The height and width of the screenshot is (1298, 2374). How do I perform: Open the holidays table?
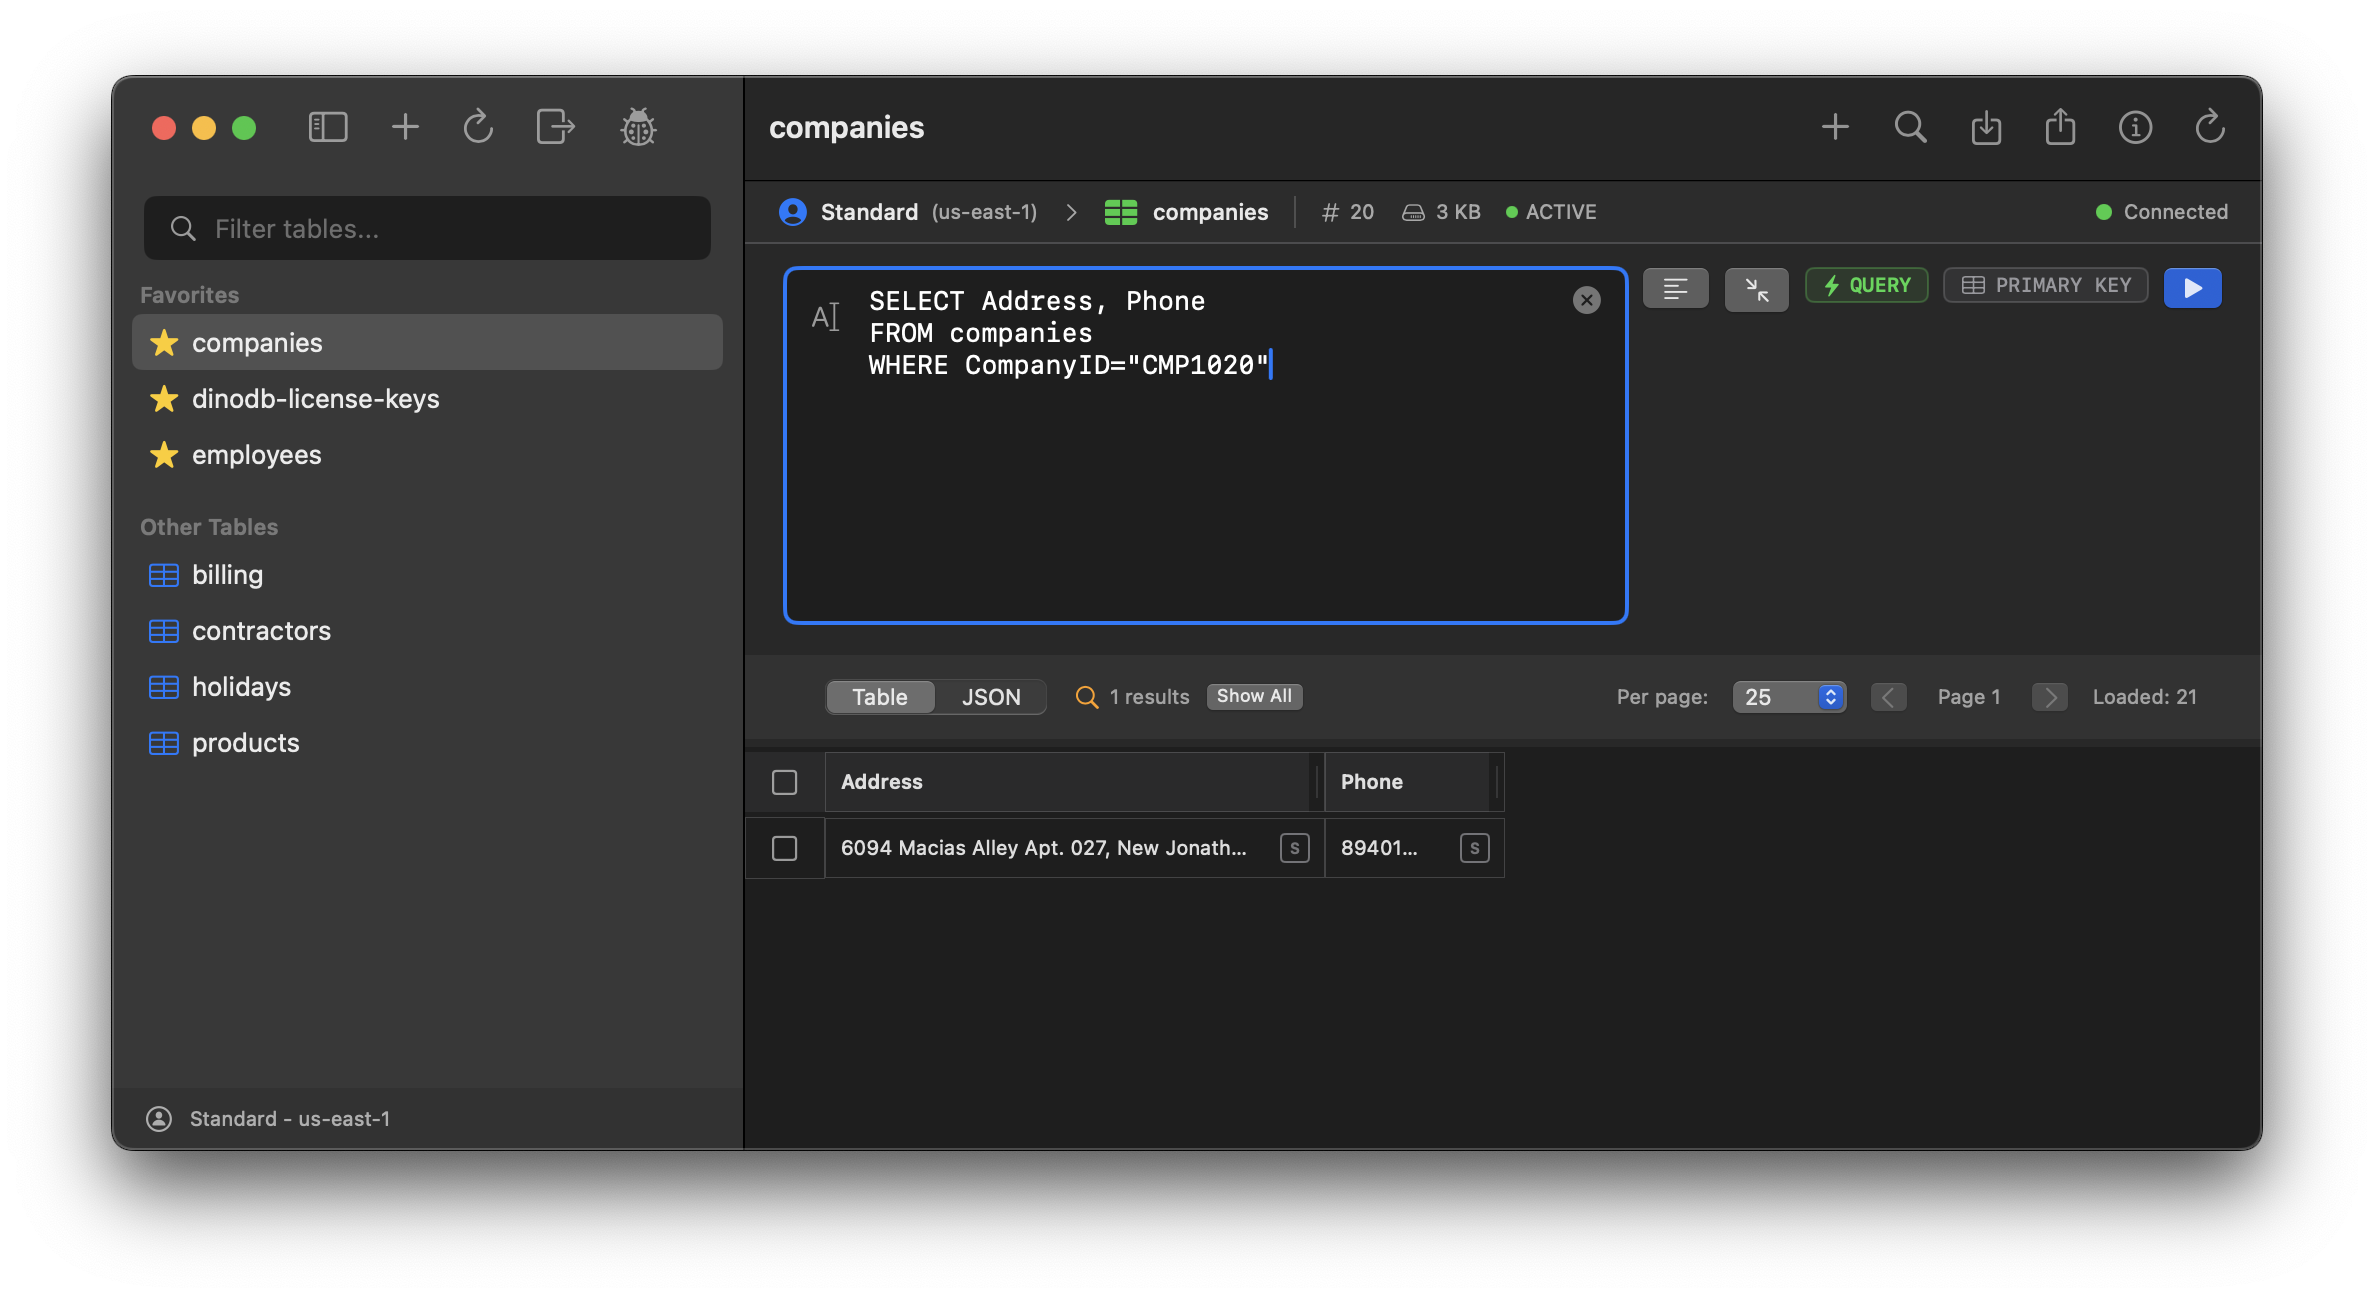427,687
